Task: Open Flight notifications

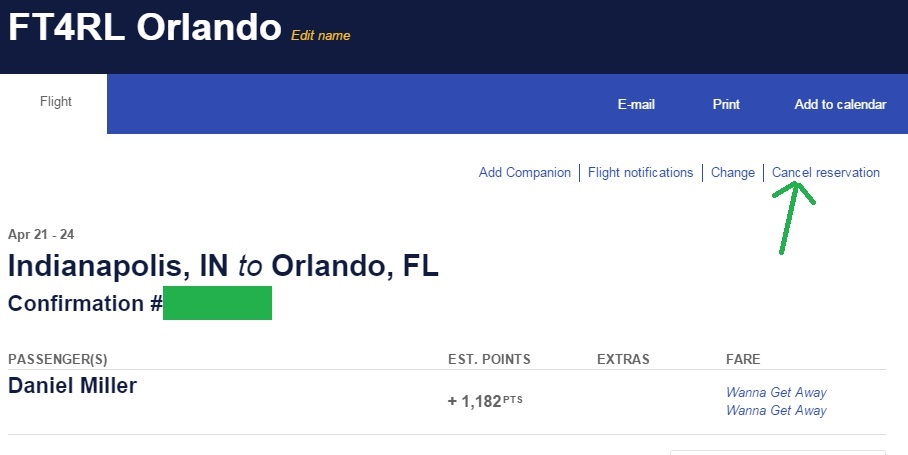Action: pyautogui.click(x=640, y=172)
